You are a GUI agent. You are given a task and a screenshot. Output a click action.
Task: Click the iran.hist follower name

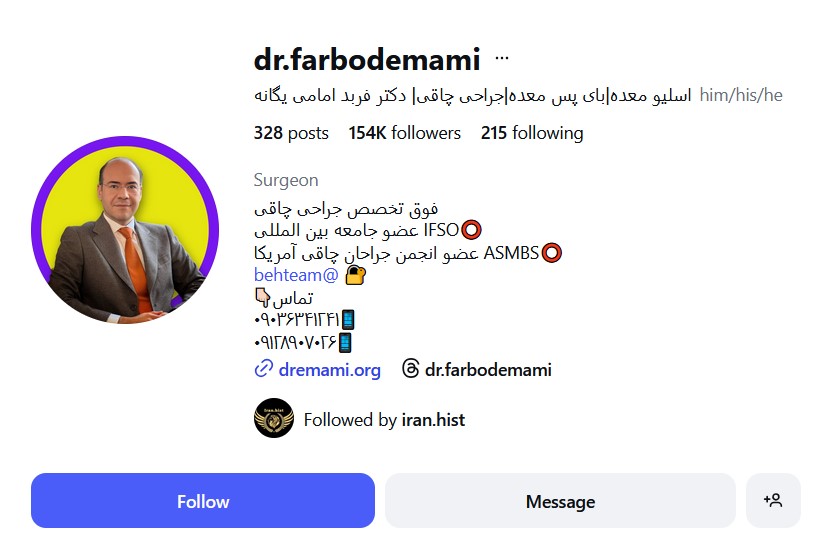[x=433, y=419]
